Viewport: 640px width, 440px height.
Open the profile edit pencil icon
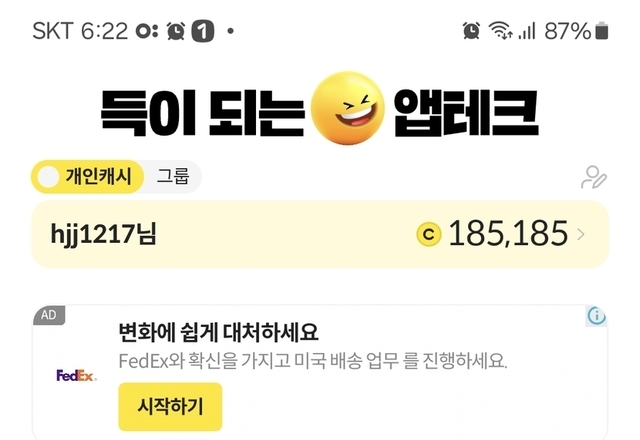[x=594, y=178]
